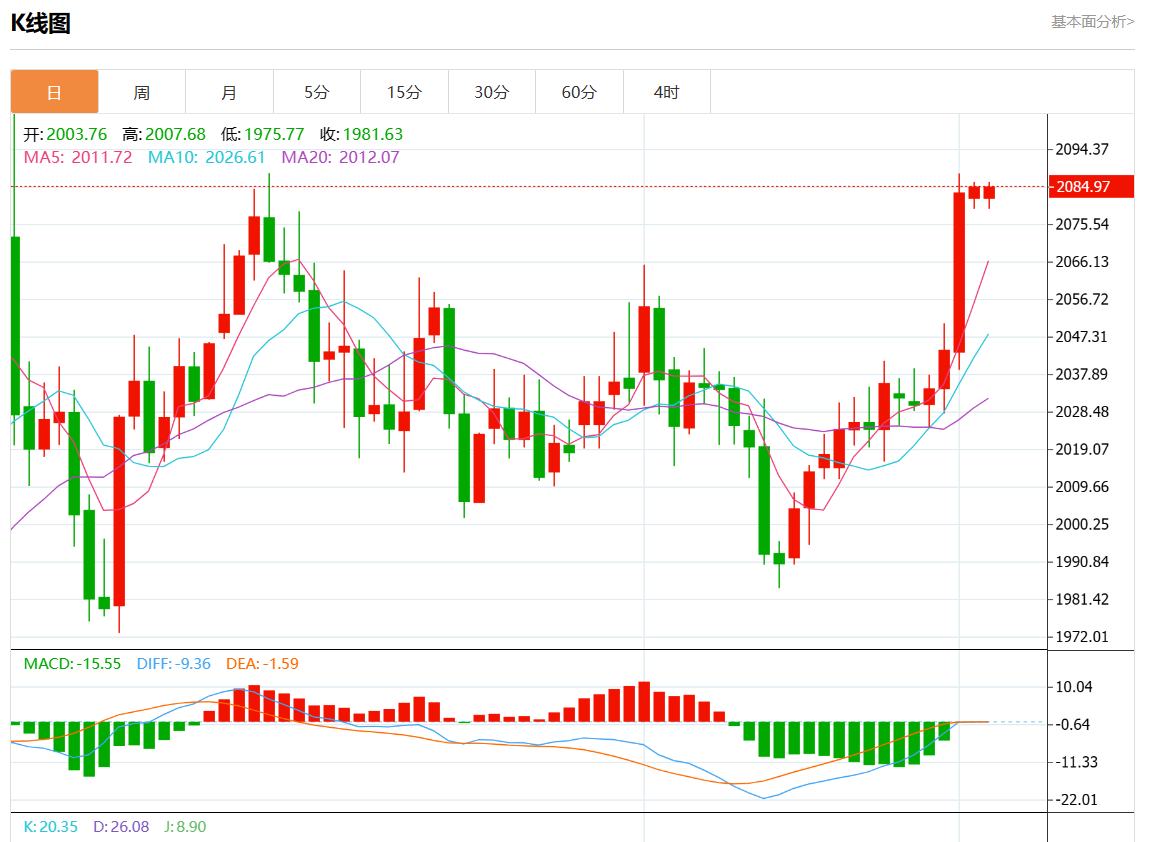The width and height of the screenshot is (1153, 842).
Task: Click the 2037.89 price axis label
Action: coord(1082,374)
